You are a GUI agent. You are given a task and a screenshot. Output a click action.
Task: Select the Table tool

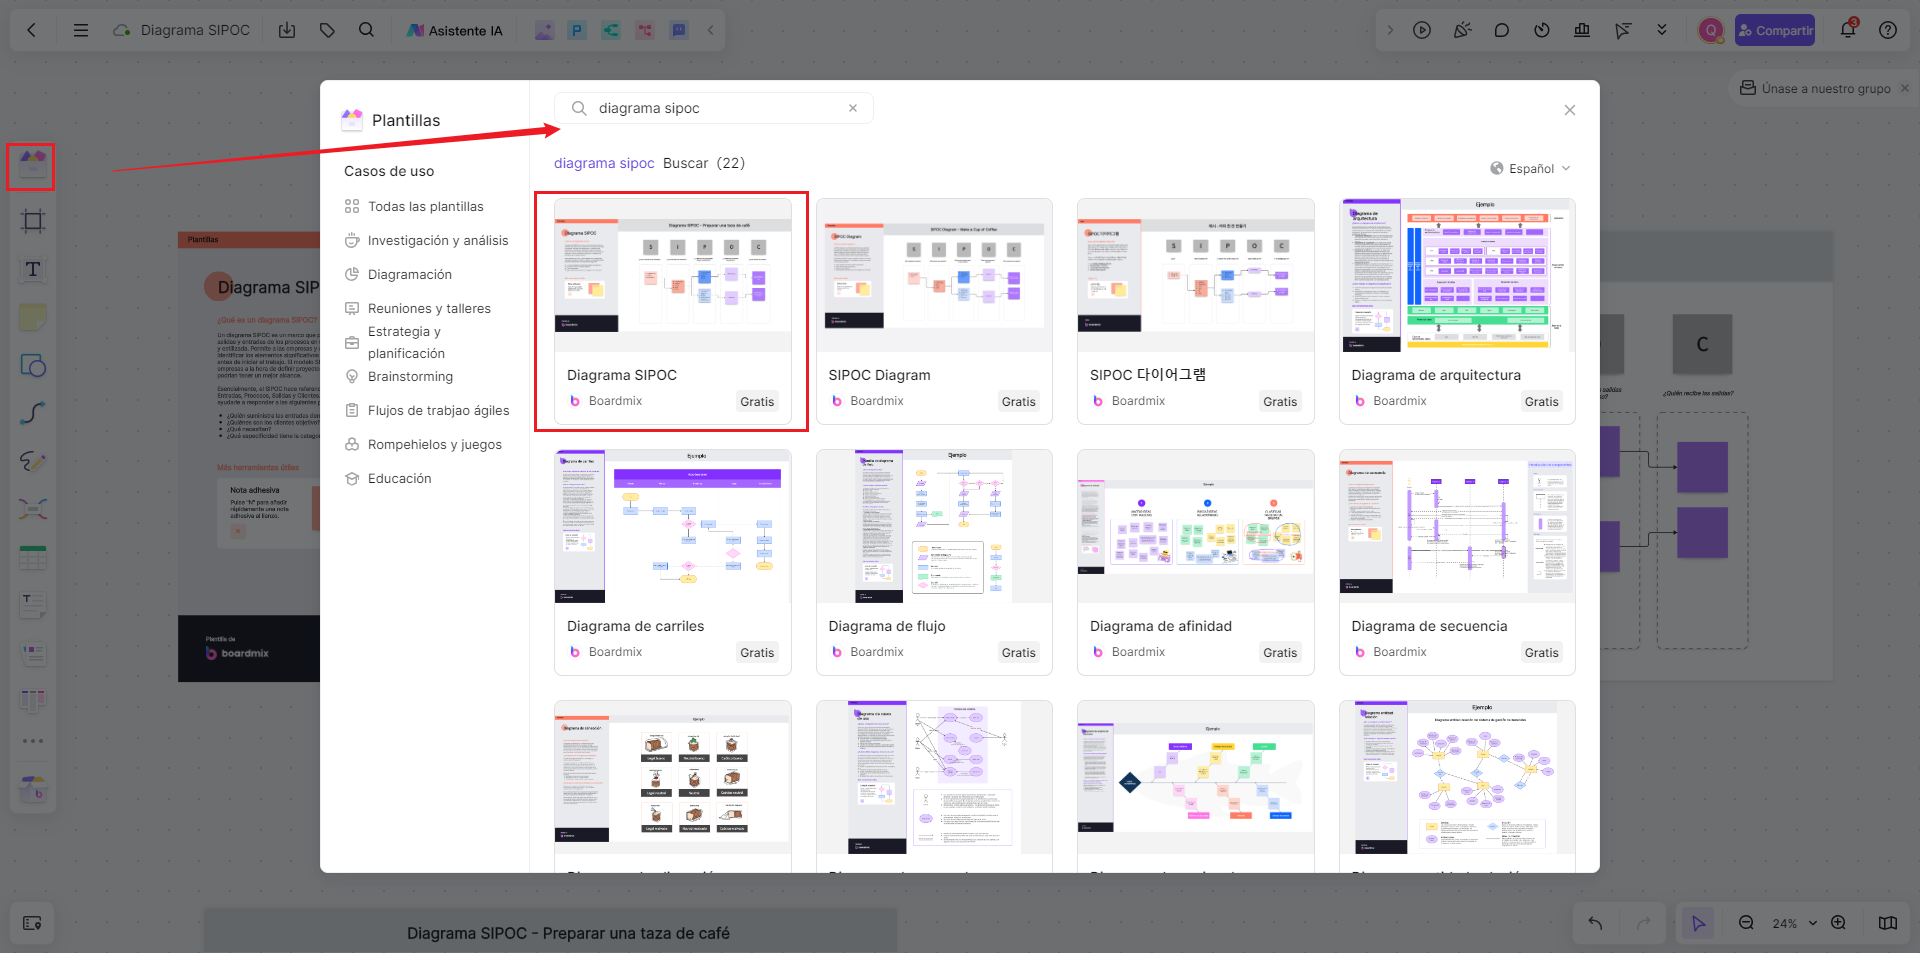(32, 557)
